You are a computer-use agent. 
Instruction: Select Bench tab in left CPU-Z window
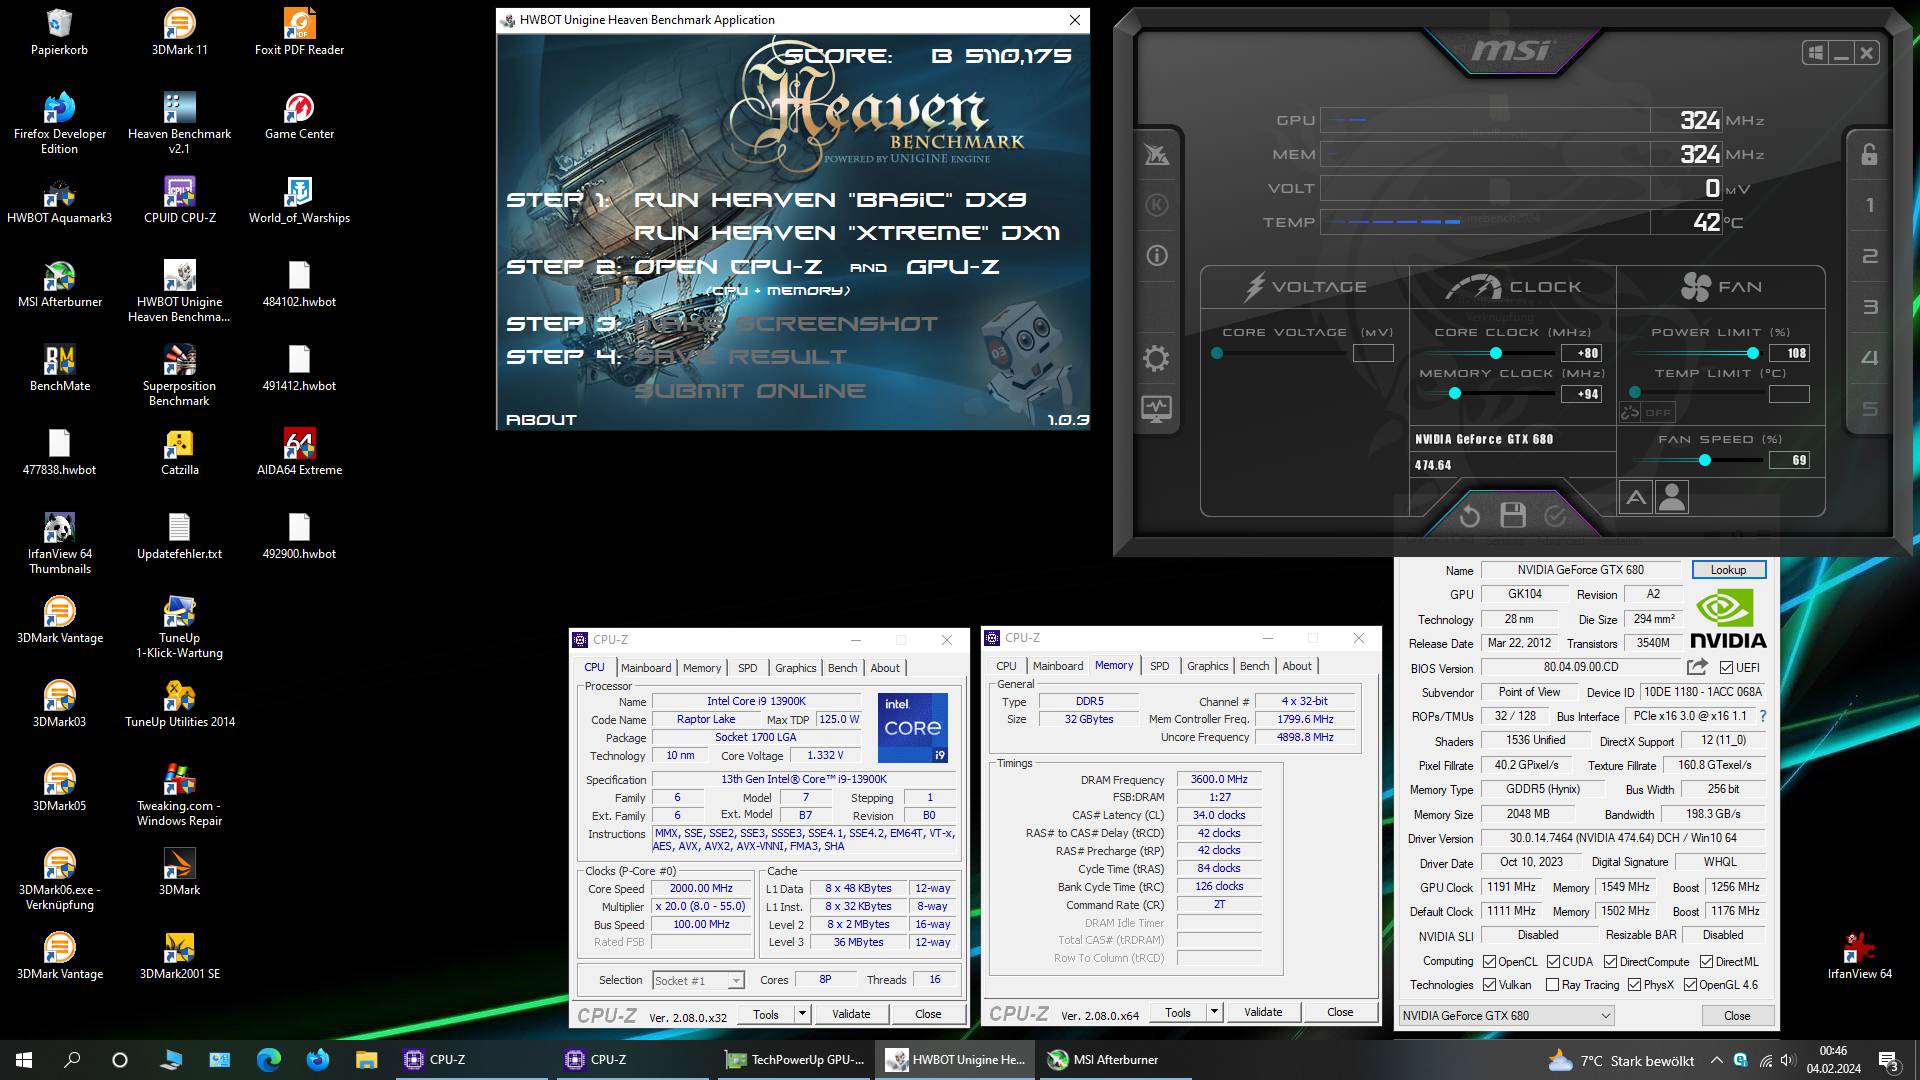[842, 667]
